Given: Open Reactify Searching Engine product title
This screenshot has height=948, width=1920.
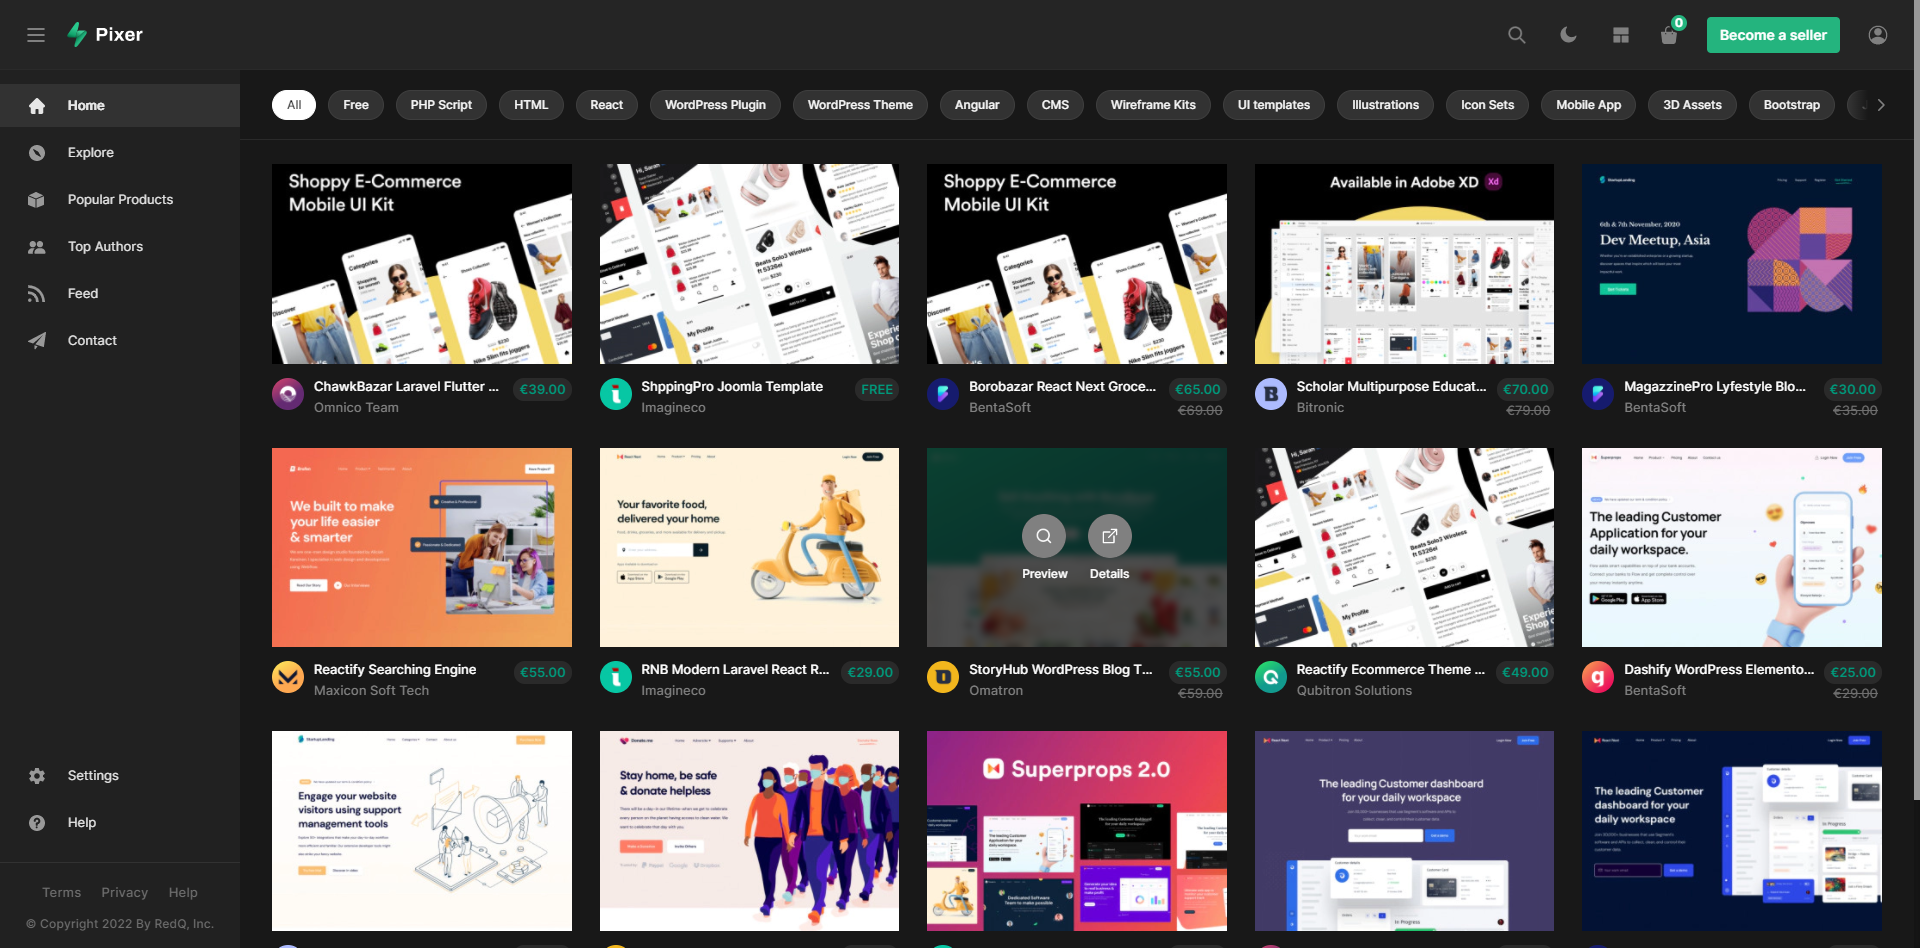Looking at the screenshot, I should [x=395, y=670].
